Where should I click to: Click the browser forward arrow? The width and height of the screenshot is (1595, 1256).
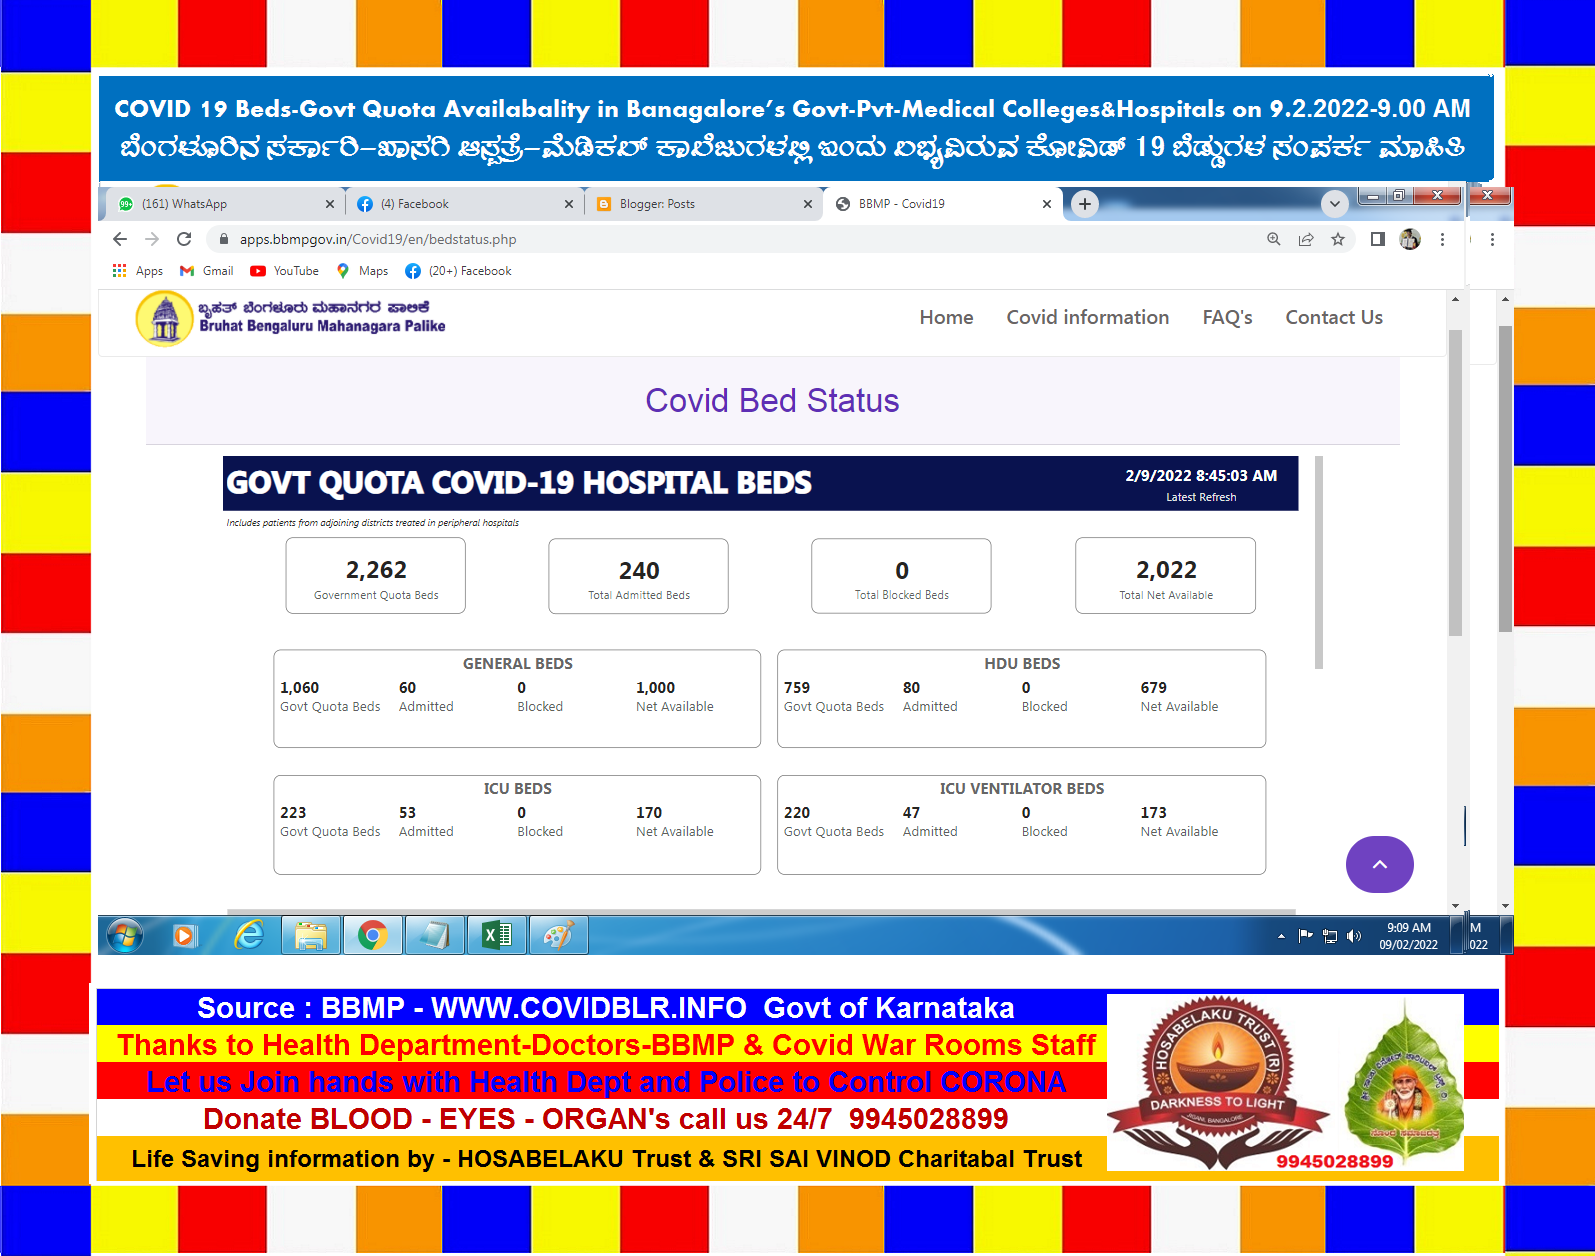pos(152,239)
